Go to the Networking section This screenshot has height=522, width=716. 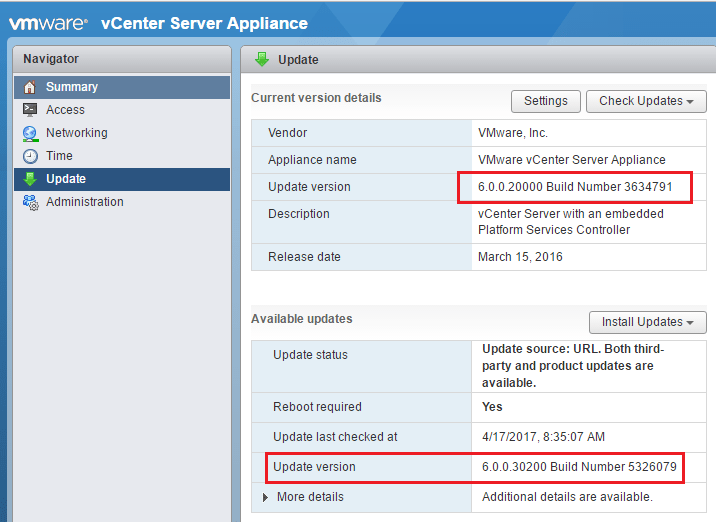(76, 133)
